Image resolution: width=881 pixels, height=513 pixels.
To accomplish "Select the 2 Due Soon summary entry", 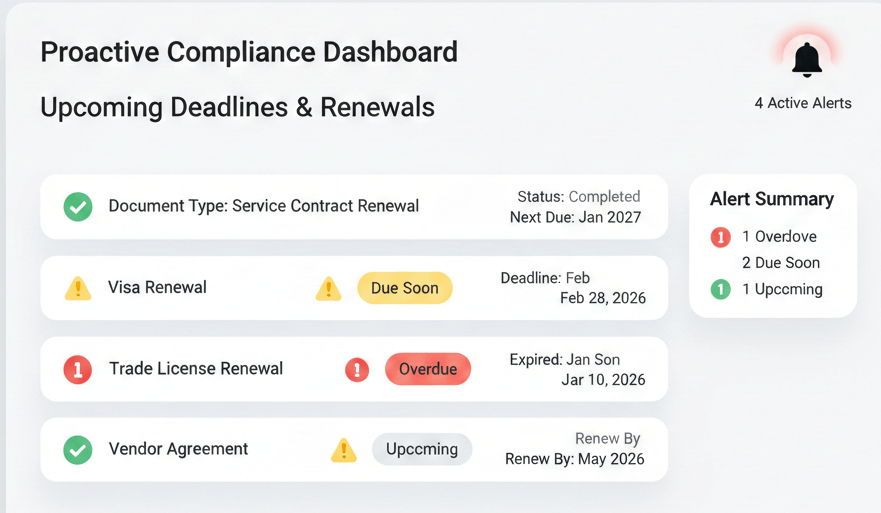I will click(x=781, y=263).
